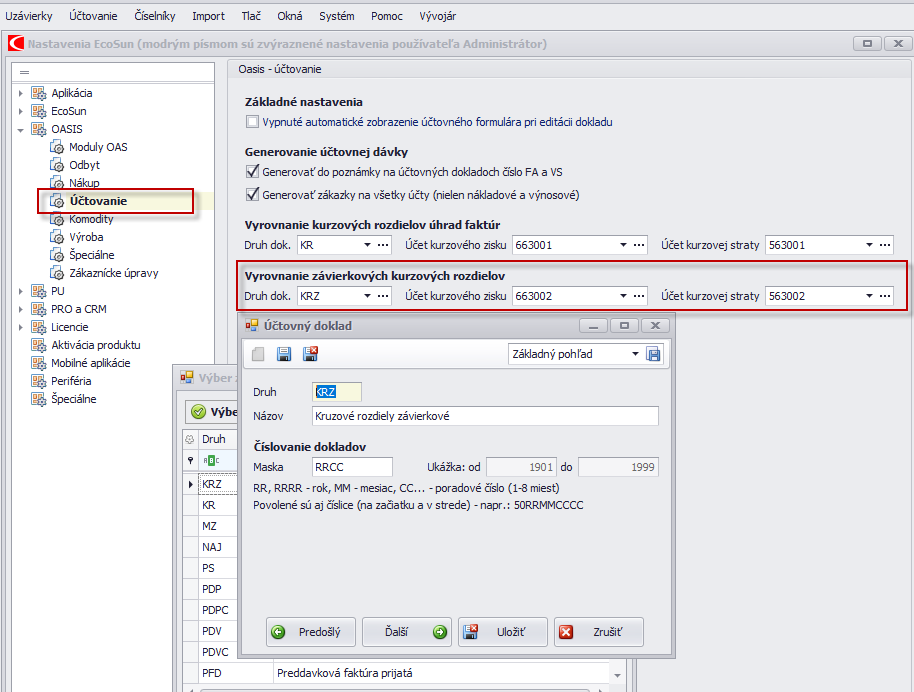Click the save-and-close icon with red X
Image resolution: width=914 pixels, height=692 pixels.
(x=310, y=354)
